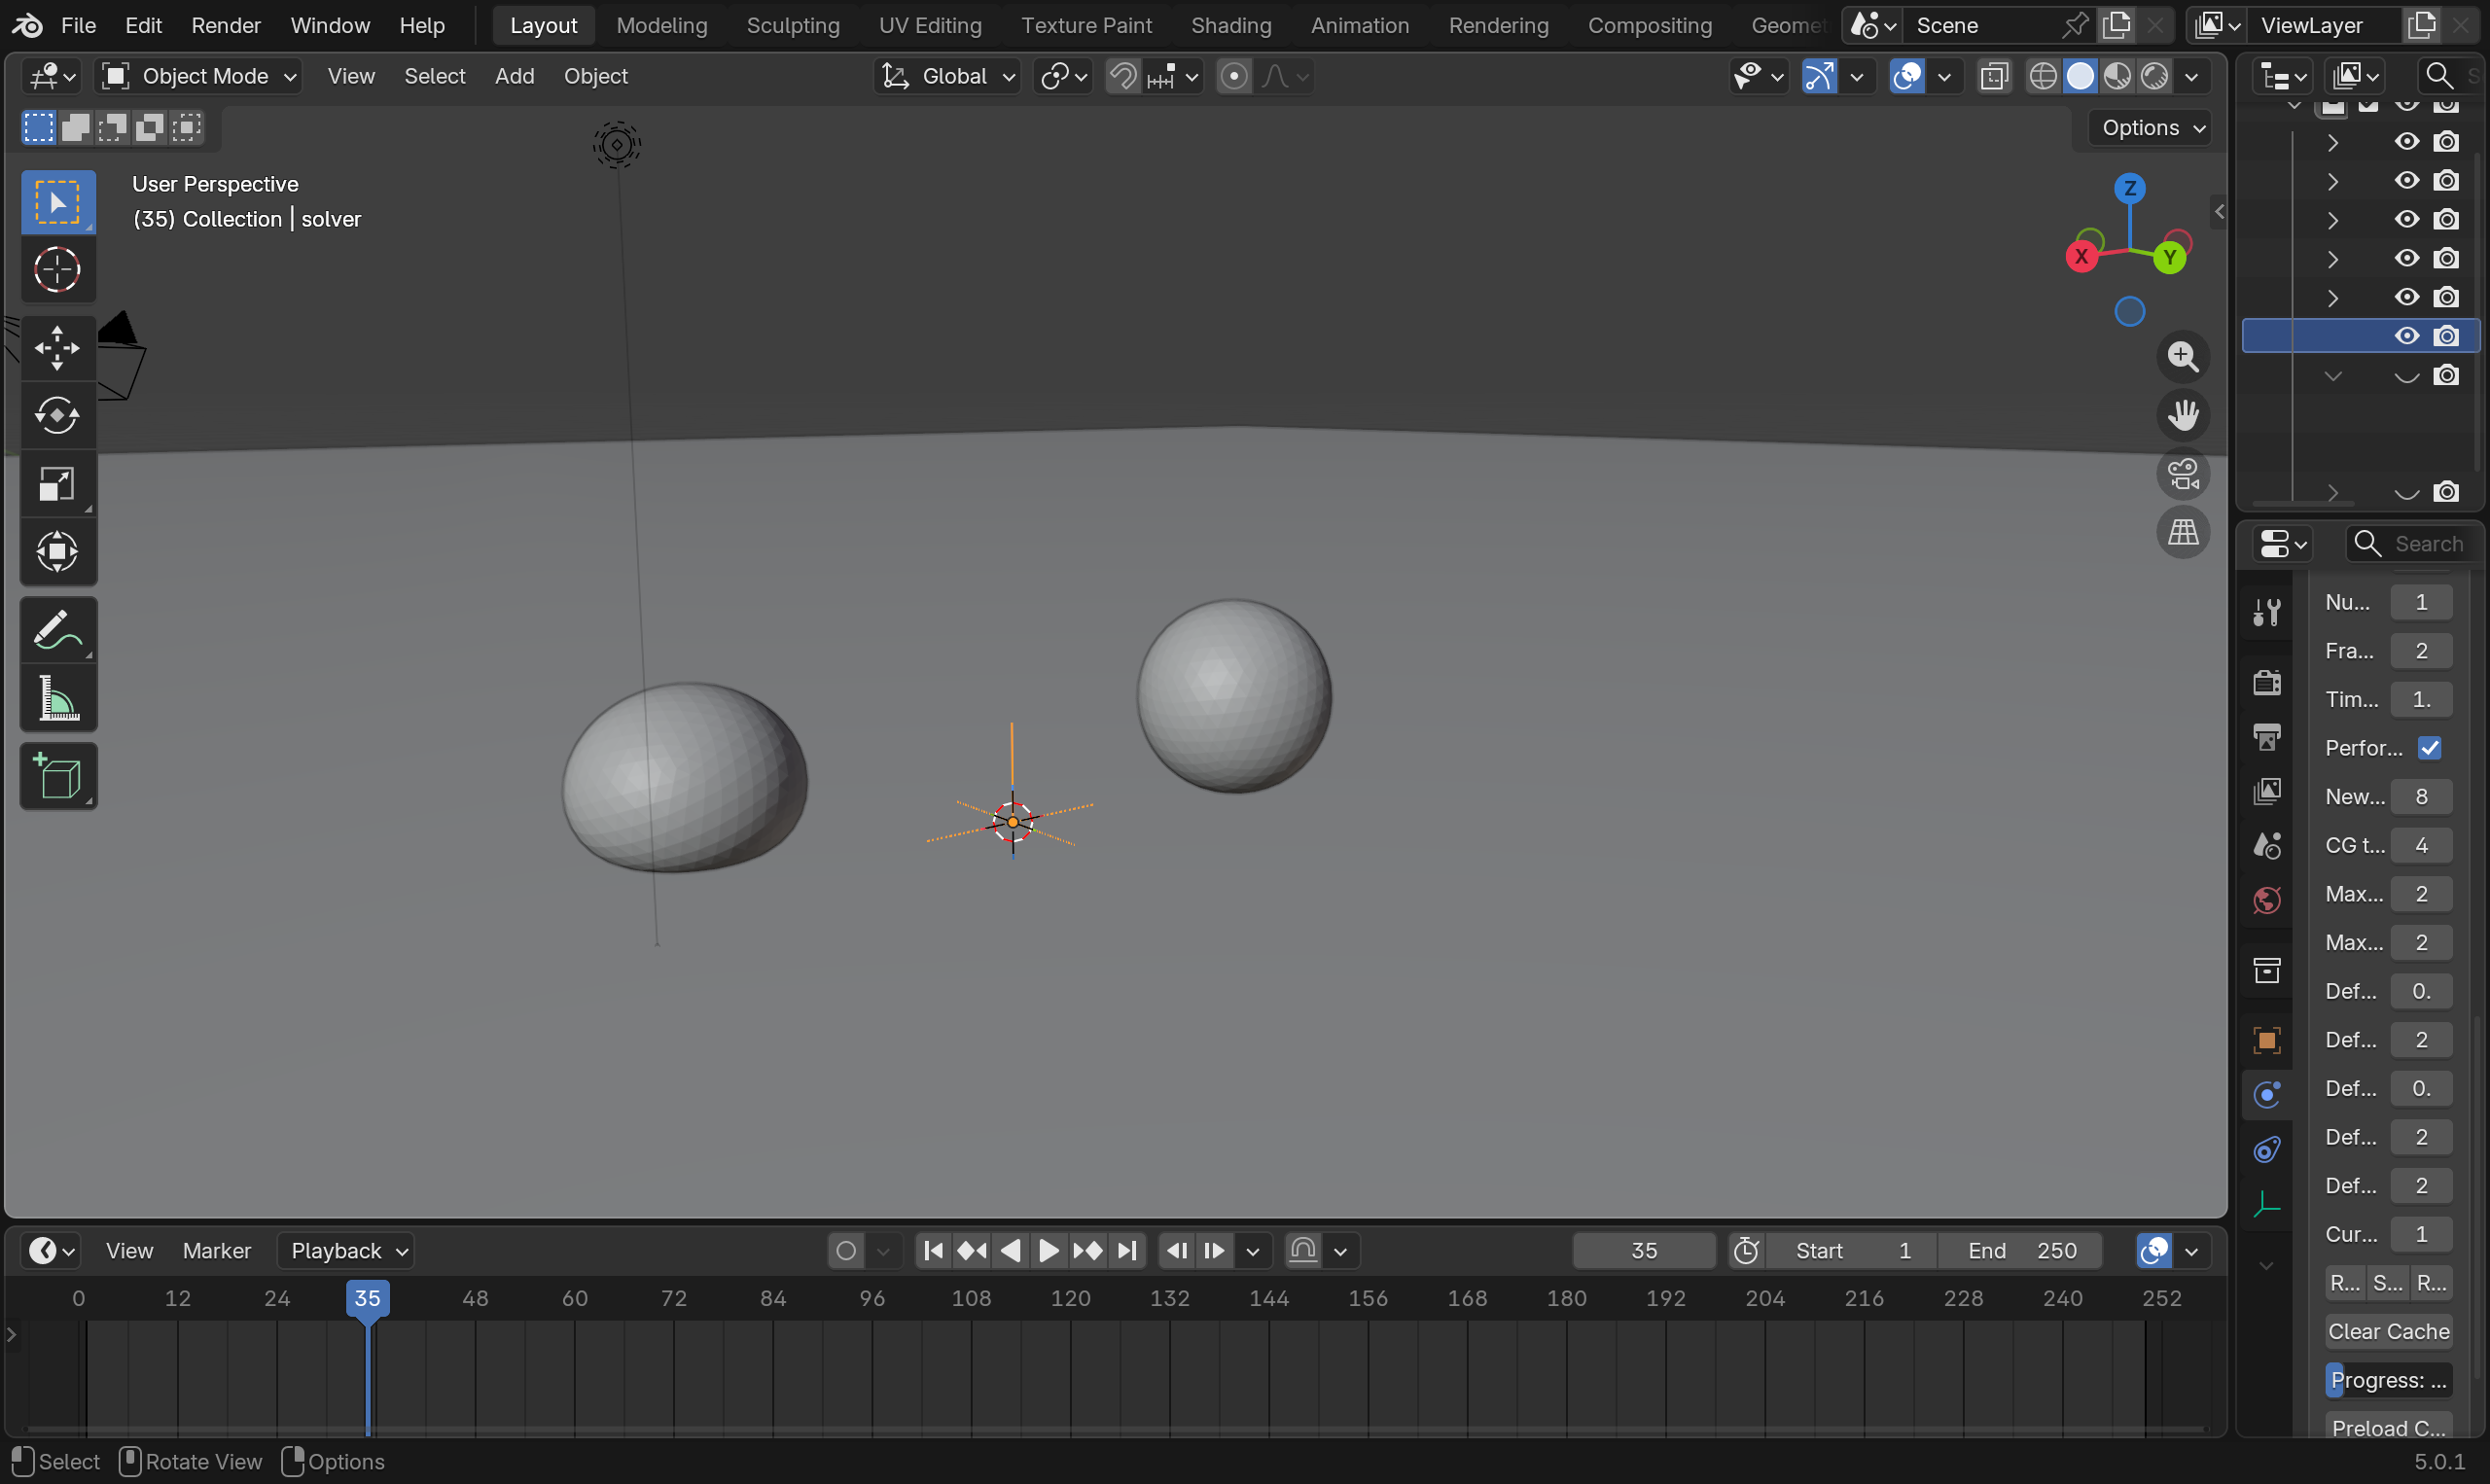Select the Add Cube tool
2490x1484 pixels.
[57, 777]
